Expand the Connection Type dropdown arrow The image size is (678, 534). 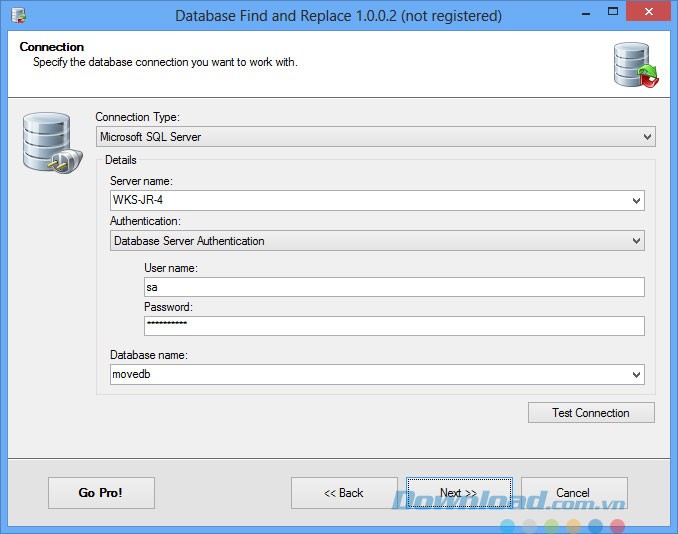647,137
